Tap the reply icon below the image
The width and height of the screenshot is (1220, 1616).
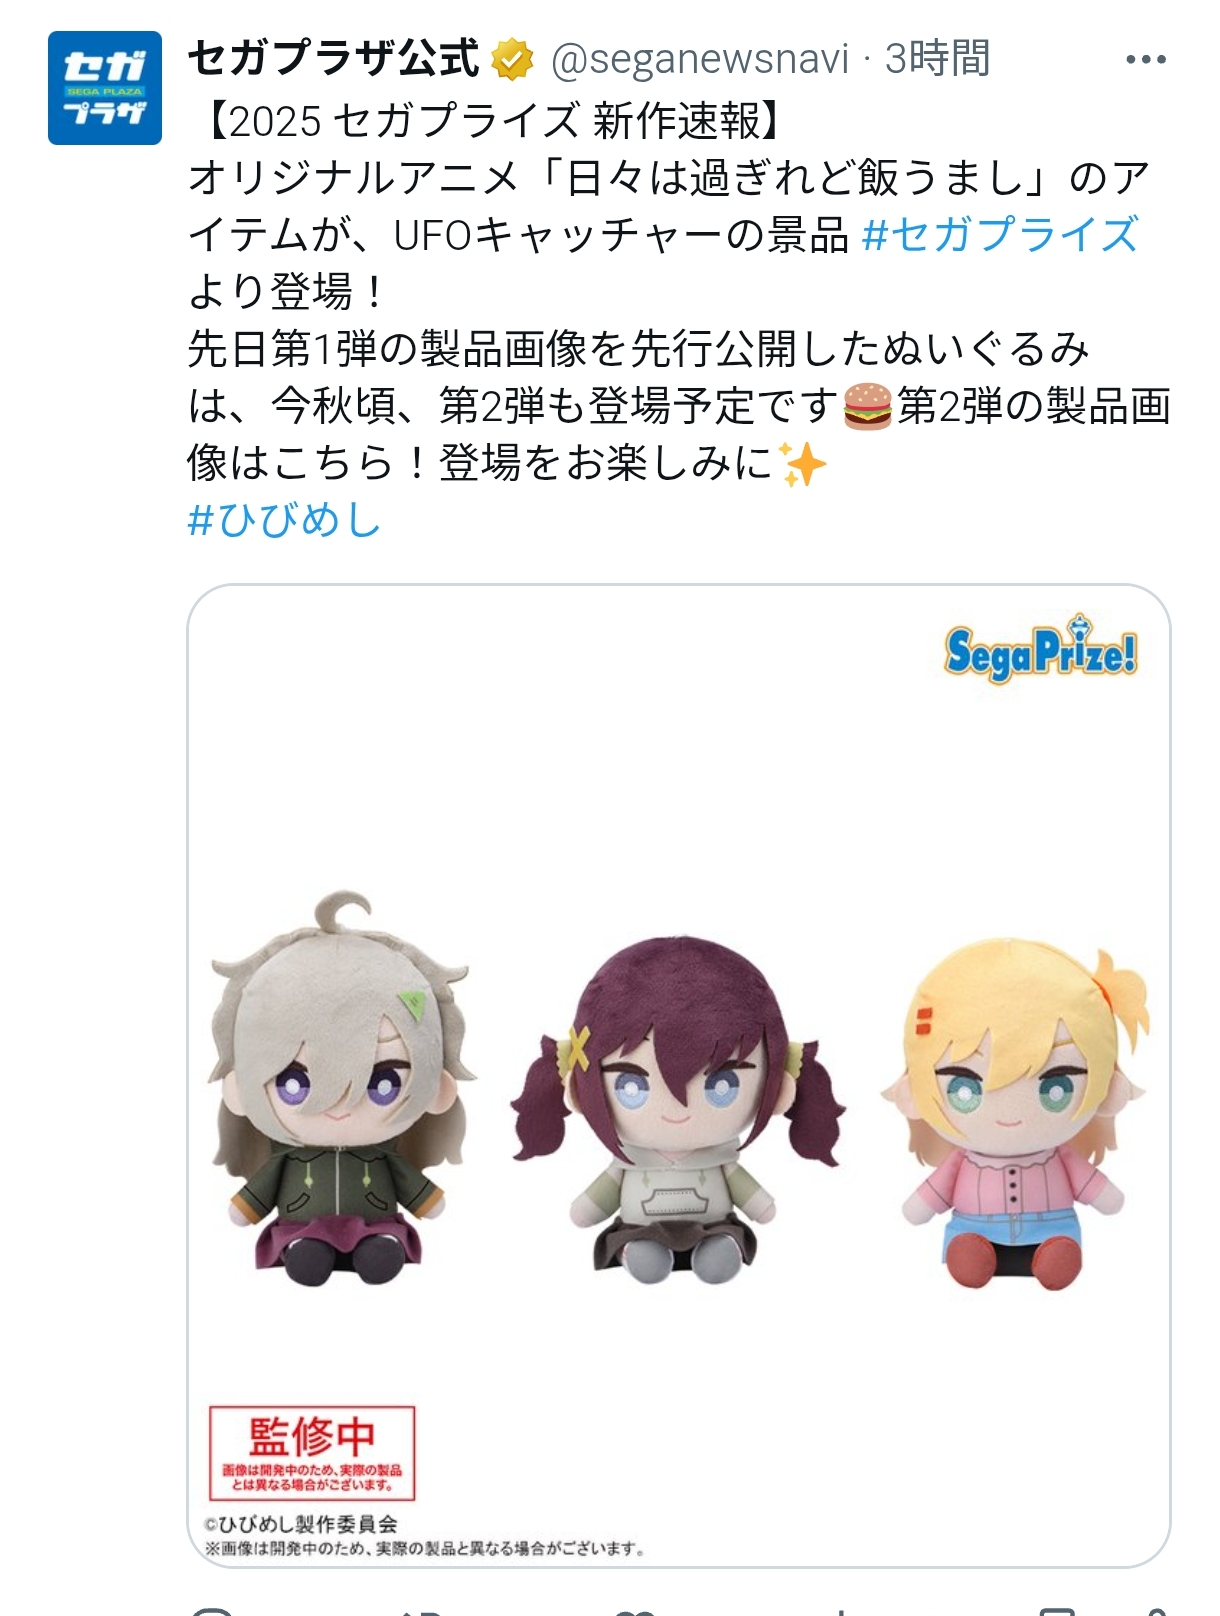[212, 1610]
